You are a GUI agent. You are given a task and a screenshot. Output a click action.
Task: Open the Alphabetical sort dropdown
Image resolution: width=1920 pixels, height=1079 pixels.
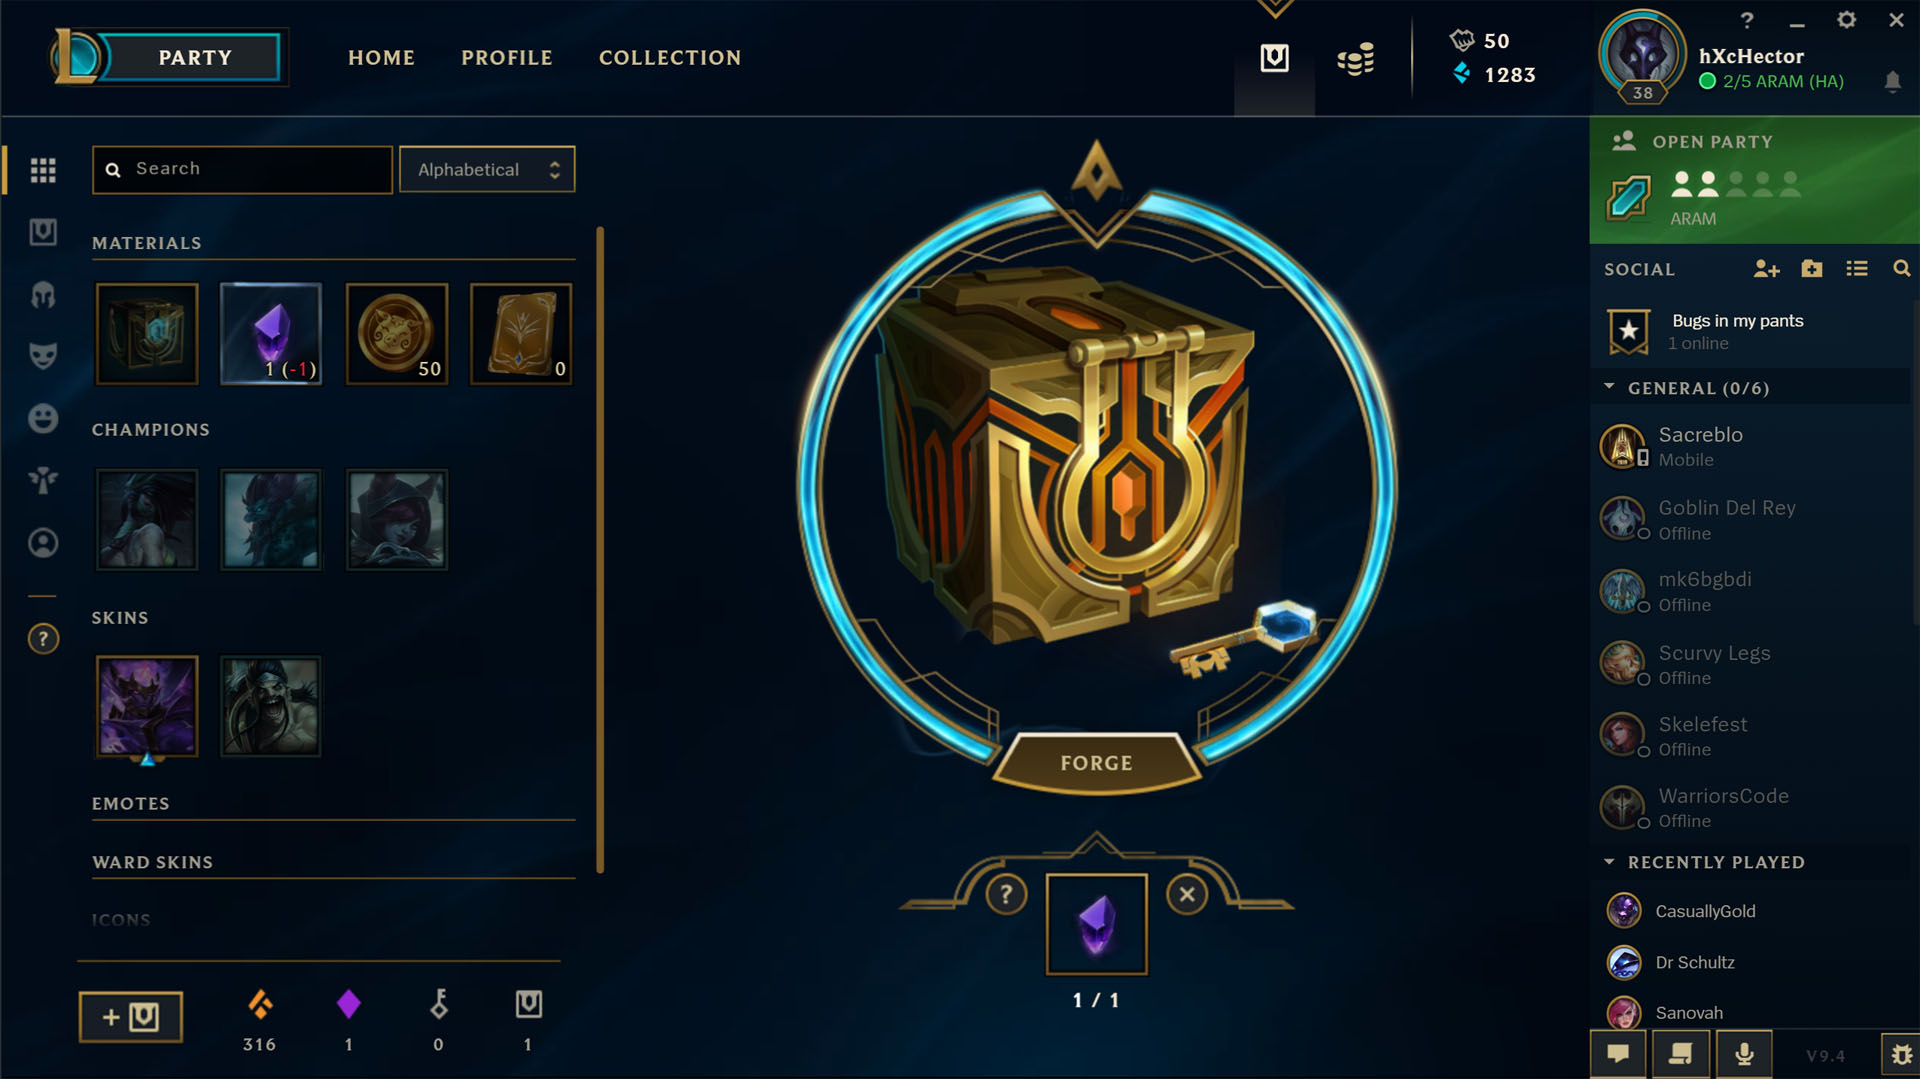[487, 169]
